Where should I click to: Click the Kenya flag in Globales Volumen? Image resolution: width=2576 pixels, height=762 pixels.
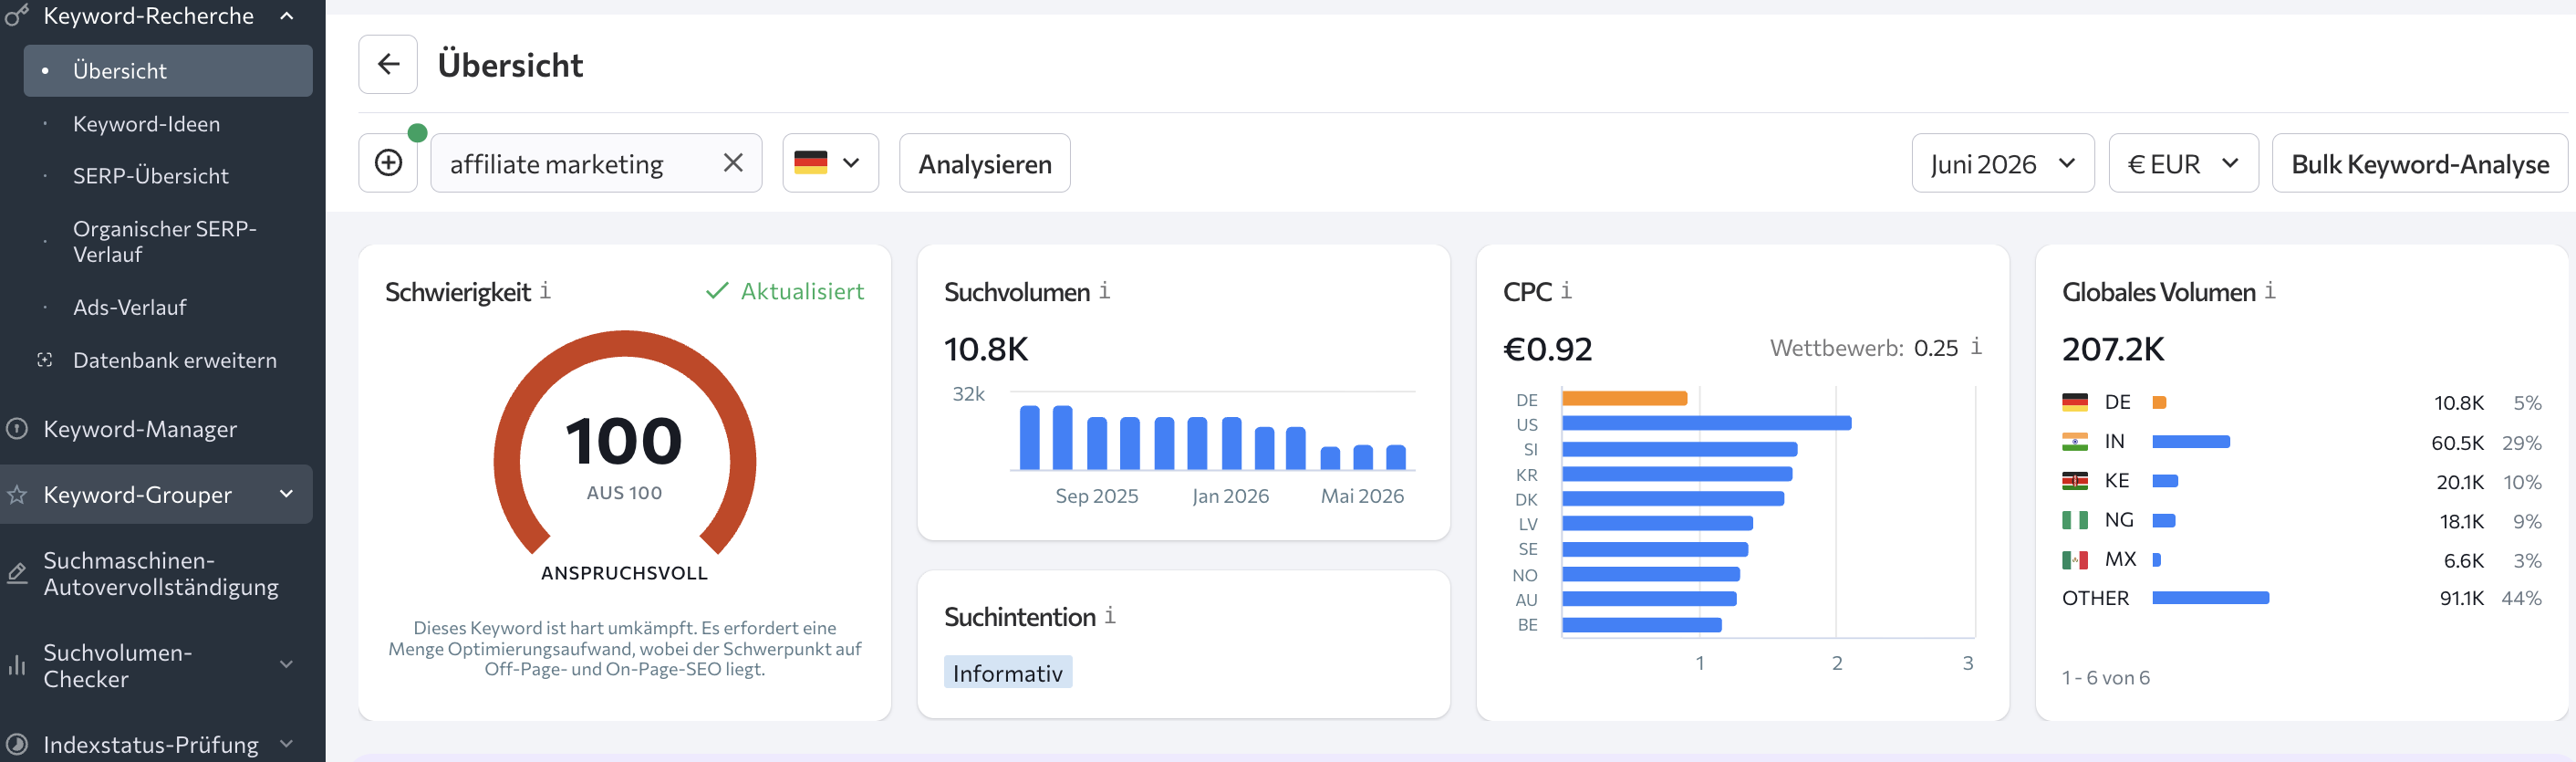[2075, 481]
